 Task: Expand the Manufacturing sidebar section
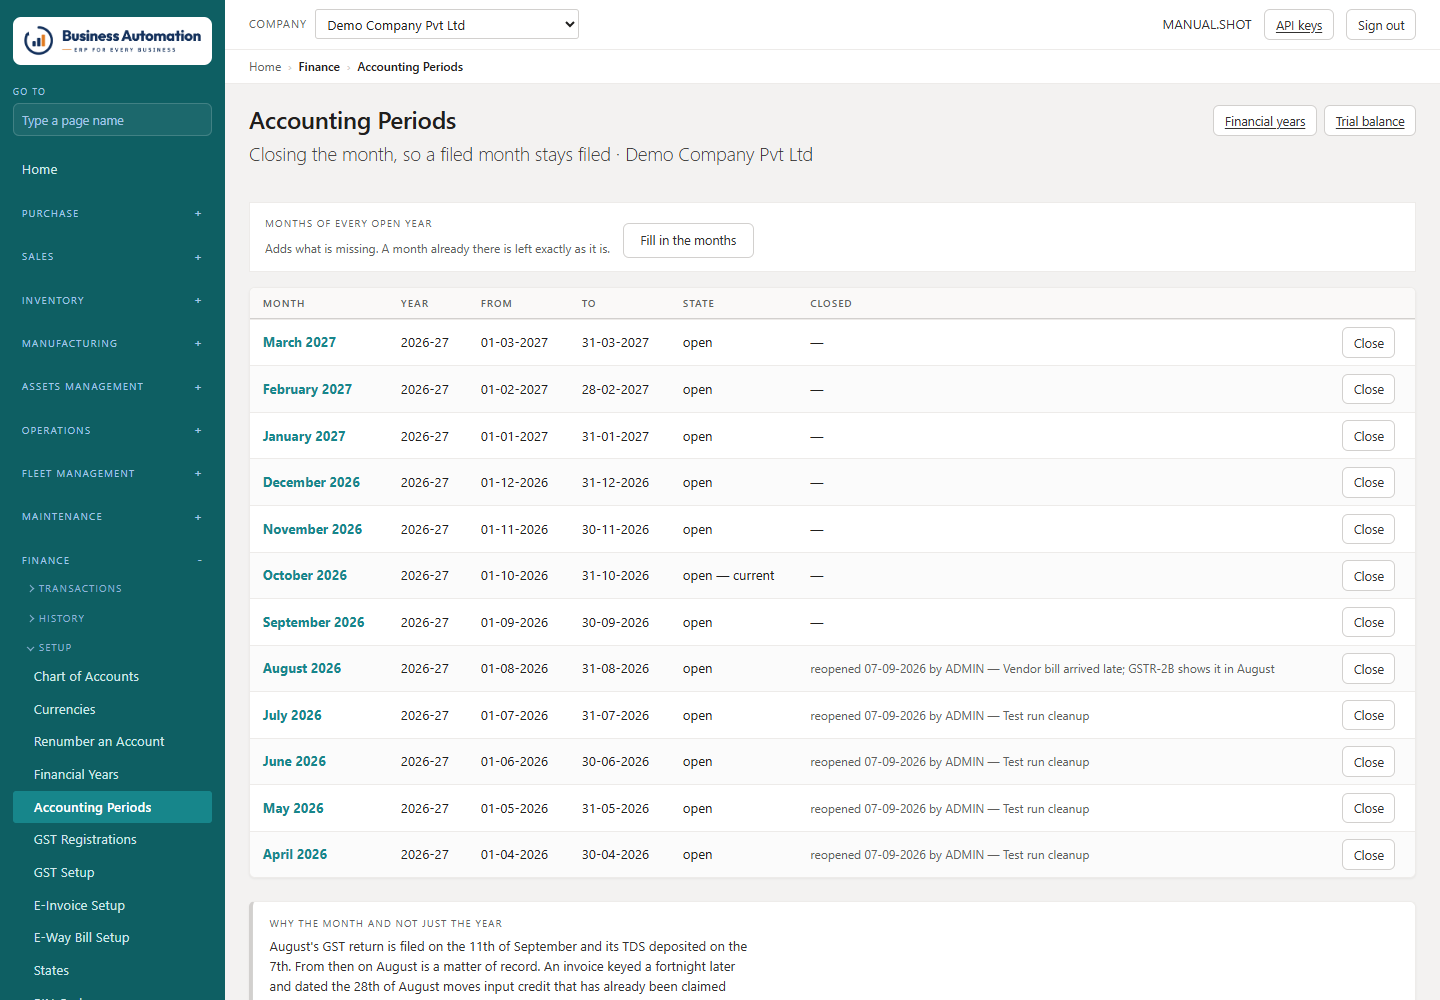(112, 344)
